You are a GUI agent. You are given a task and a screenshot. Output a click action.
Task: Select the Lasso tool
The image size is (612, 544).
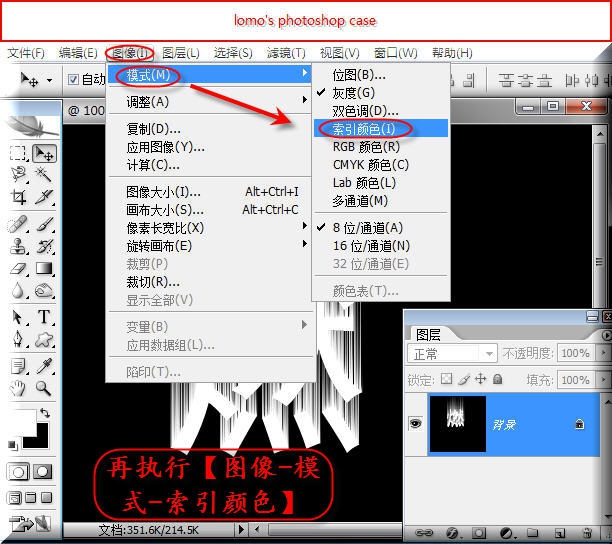click(x=18, y=174)
